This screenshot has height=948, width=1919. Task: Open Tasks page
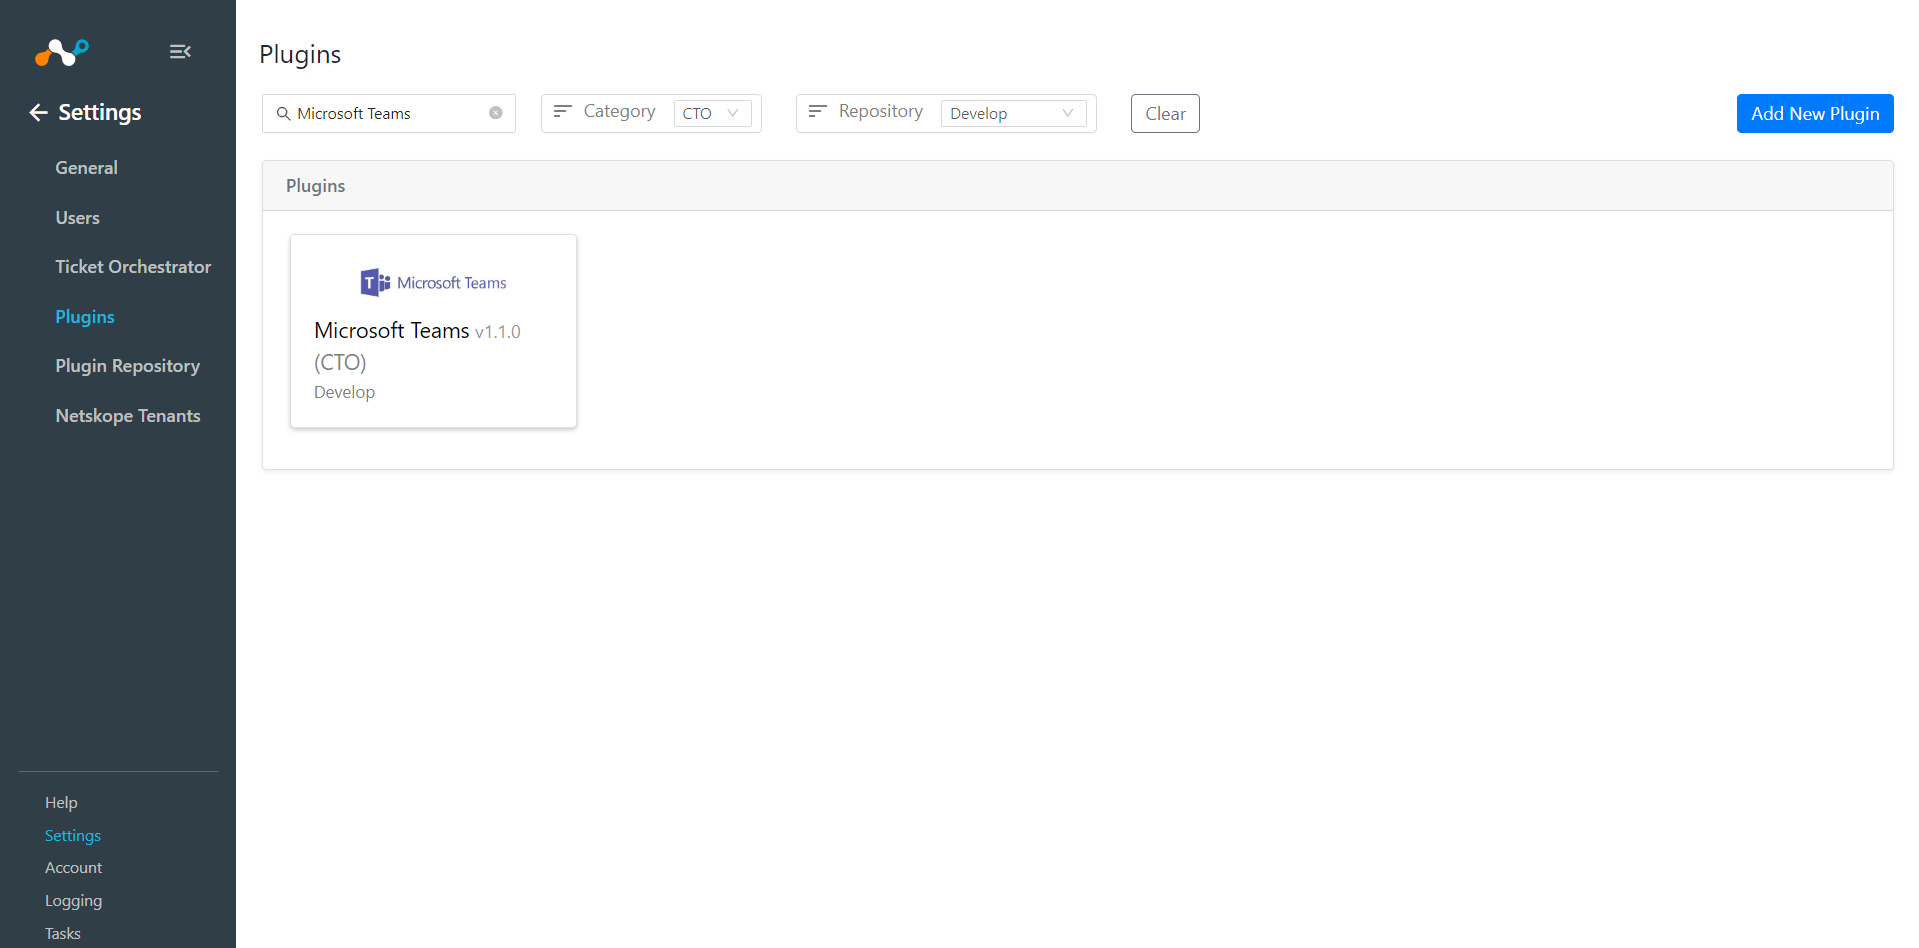click(x=63, y=934)
